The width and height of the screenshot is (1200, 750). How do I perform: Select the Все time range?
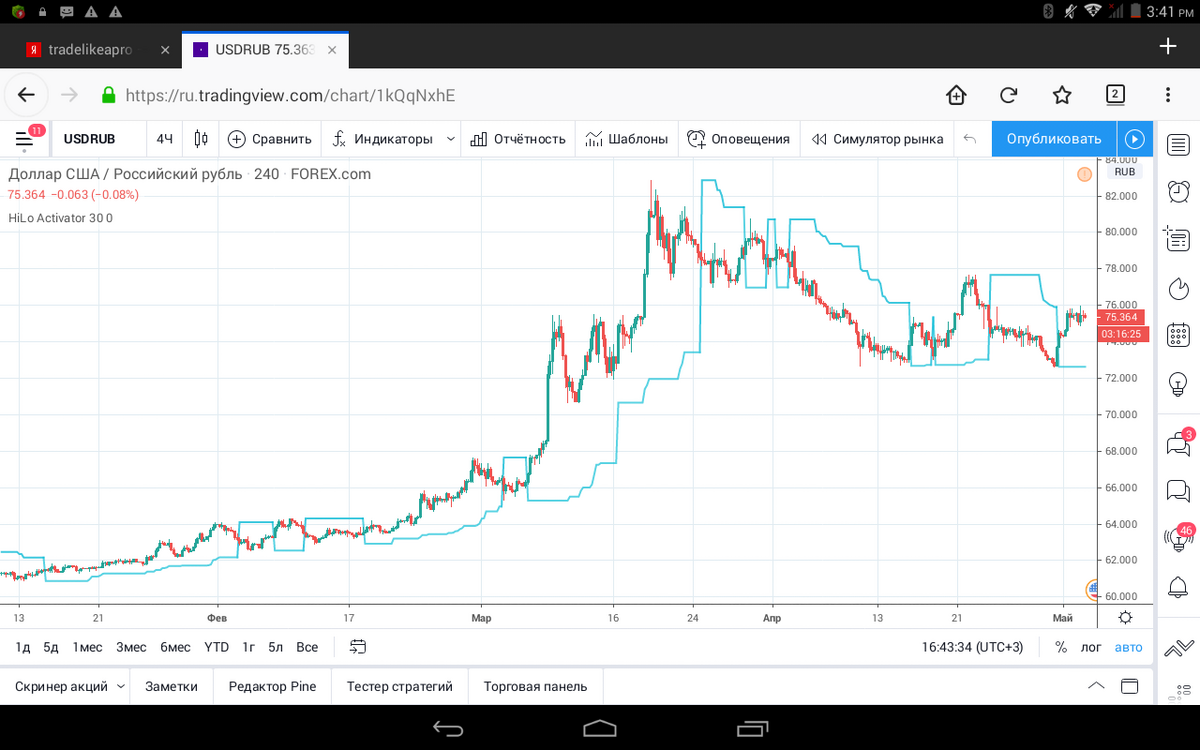[307, 647]
